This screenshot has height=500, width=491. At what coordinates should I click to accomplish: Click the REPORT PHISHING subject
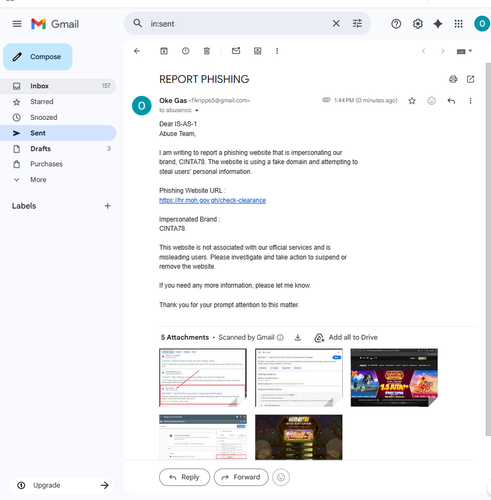[x=204, y=79]
